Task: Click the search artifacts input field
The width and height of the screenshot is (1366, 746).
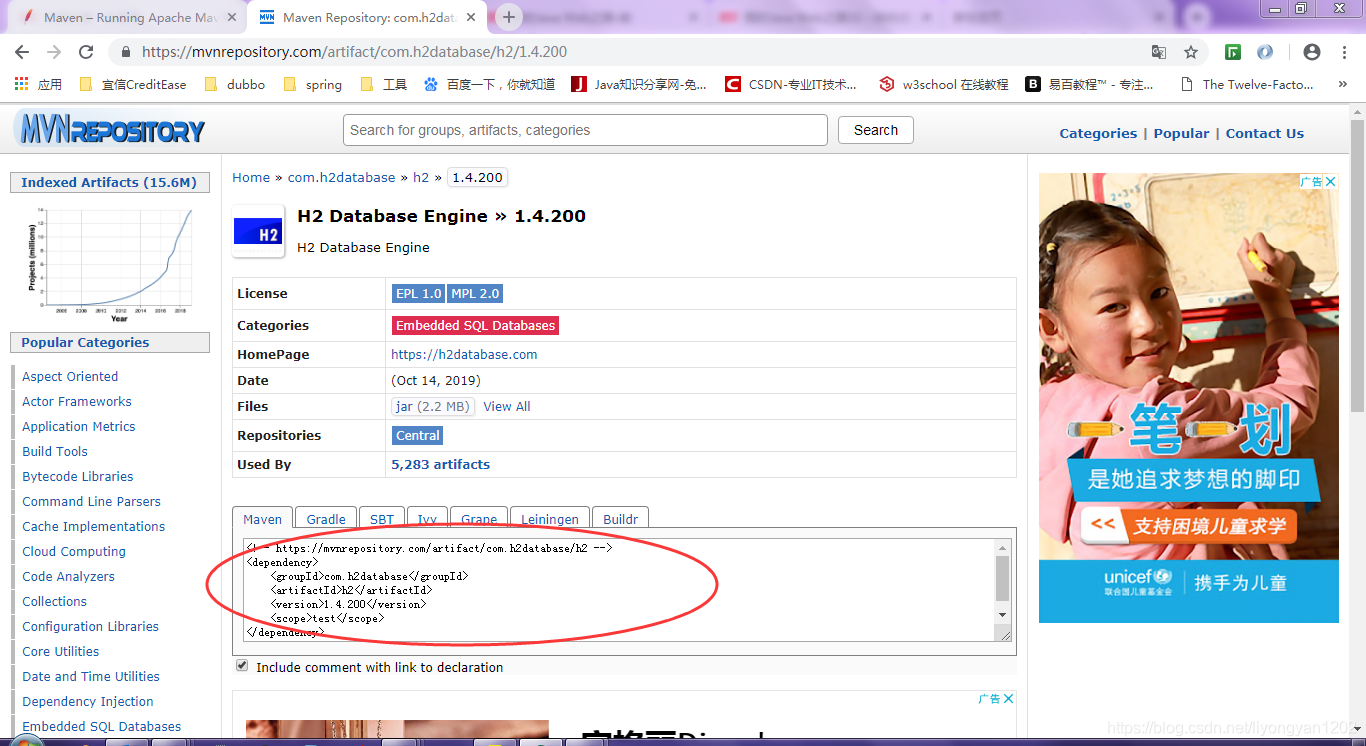Action: click(x=585, y=130)
